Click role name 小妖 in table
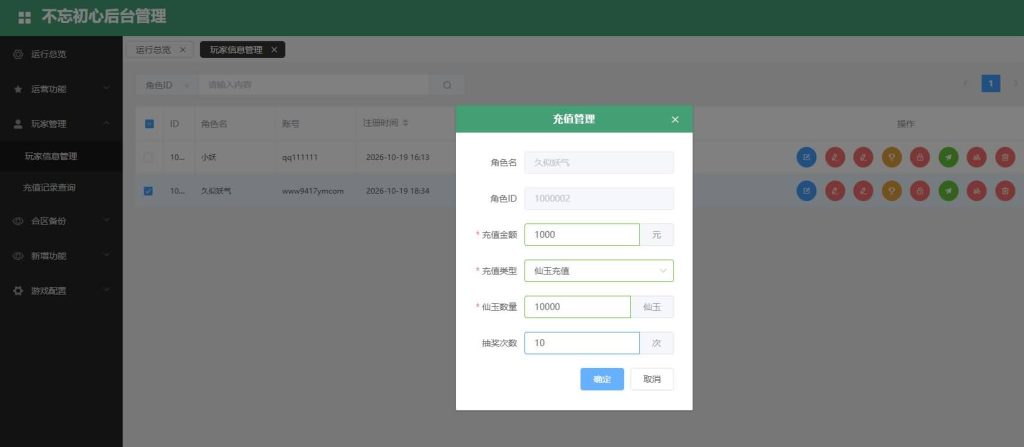 (208, 157)
